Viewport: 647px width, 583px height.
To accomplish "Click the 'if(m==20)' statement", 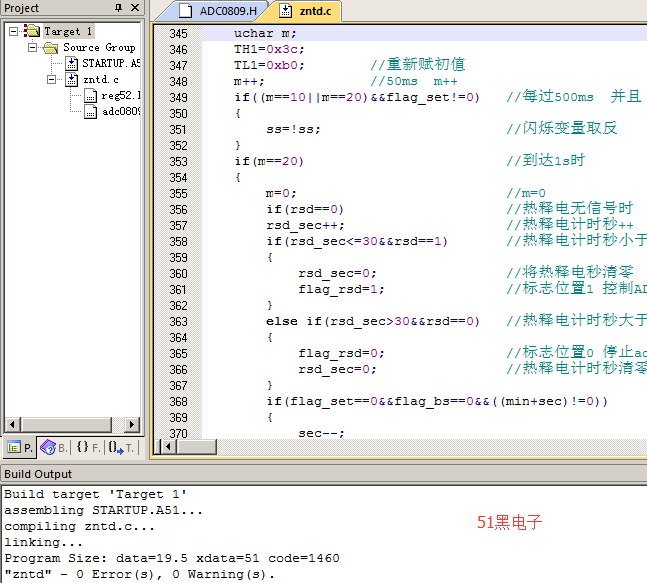I will pos(269,161).
